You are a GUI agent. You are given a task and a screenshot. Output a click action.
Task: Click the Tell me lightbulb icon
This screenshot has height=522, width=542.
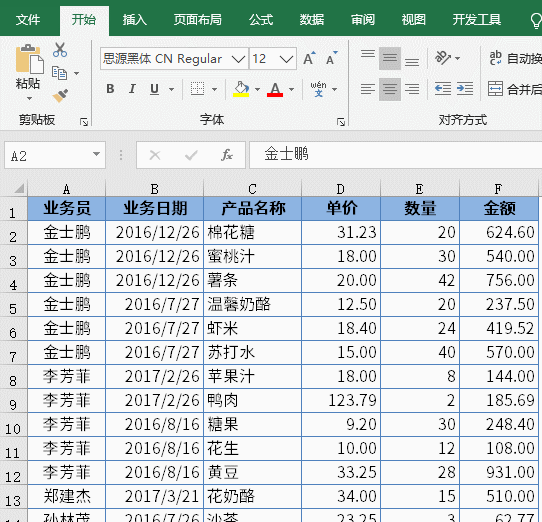click(x=535, y=20)
